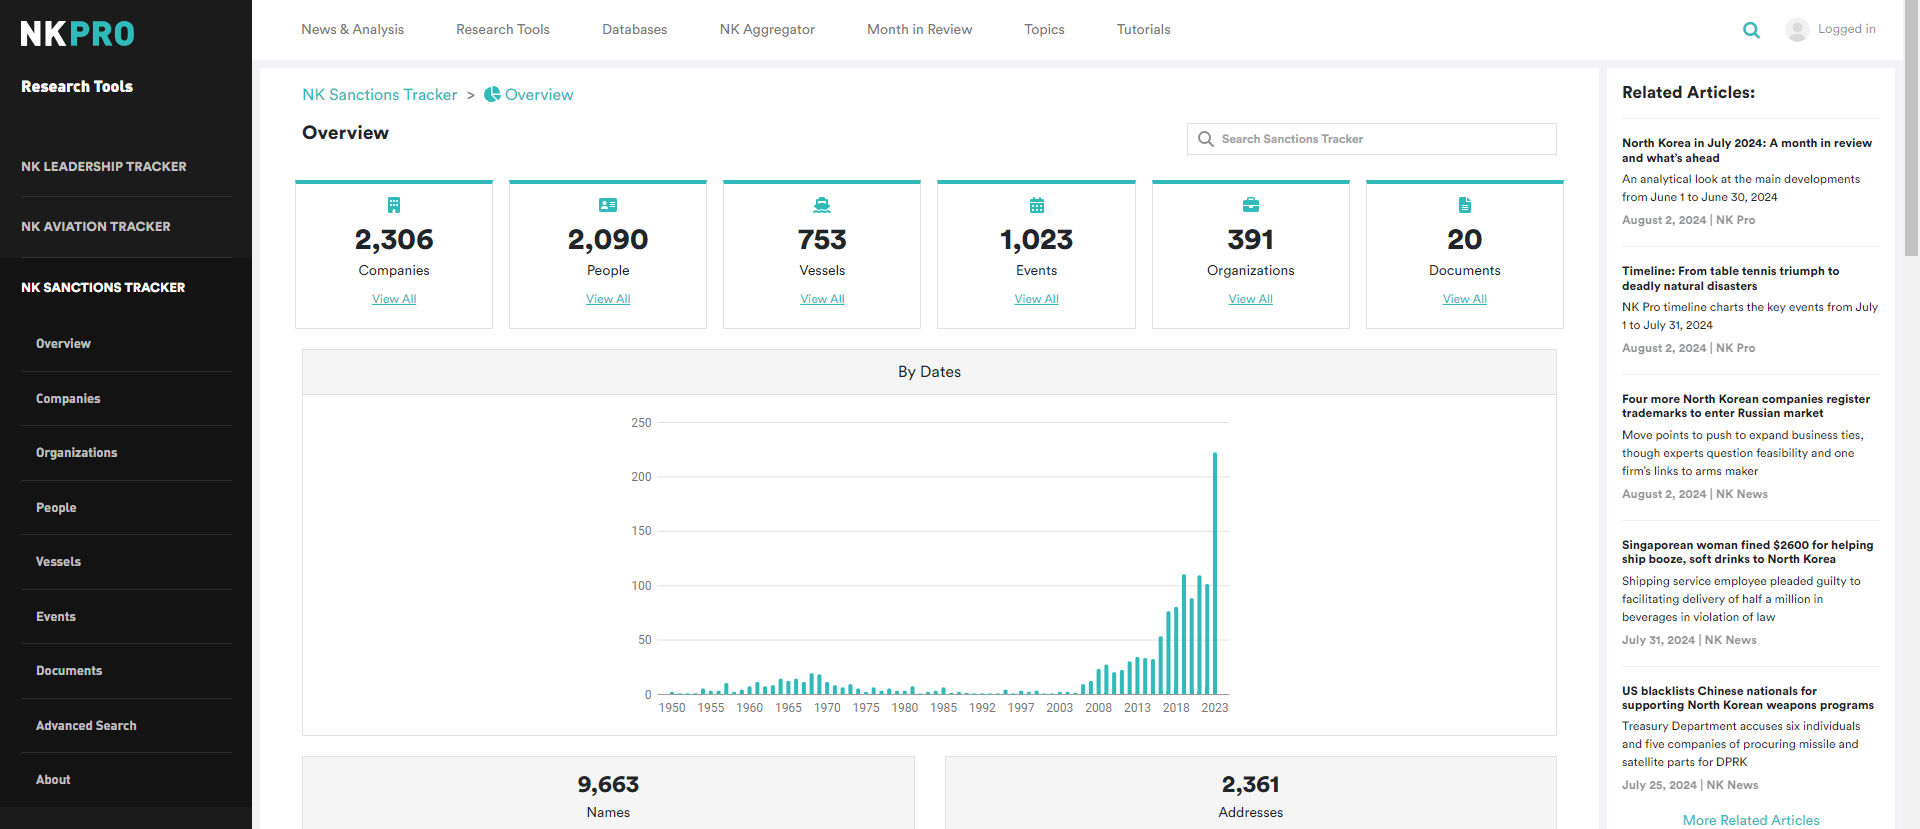The image size is (1920, 829).
Task: Select NK Sanctions Tracker sidebar heading
Action: point(103,287)
